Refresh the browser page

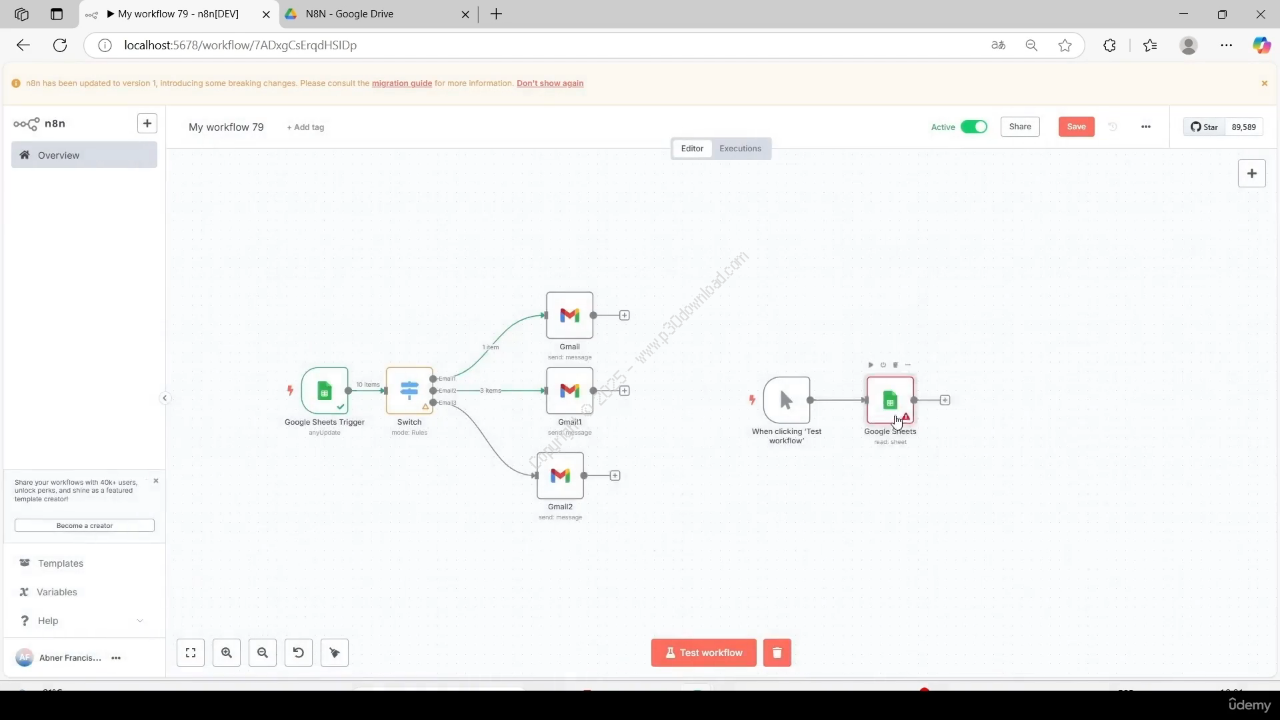coord(60,45)
